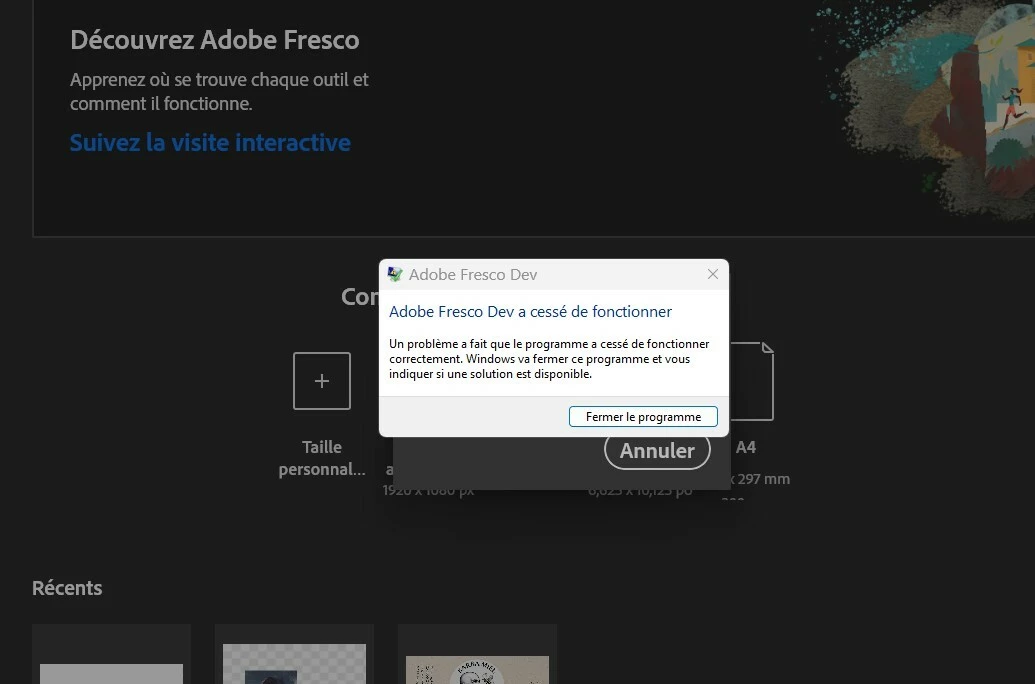
Task: Select the A4 document preset icon
Action: tap(751, 381)
